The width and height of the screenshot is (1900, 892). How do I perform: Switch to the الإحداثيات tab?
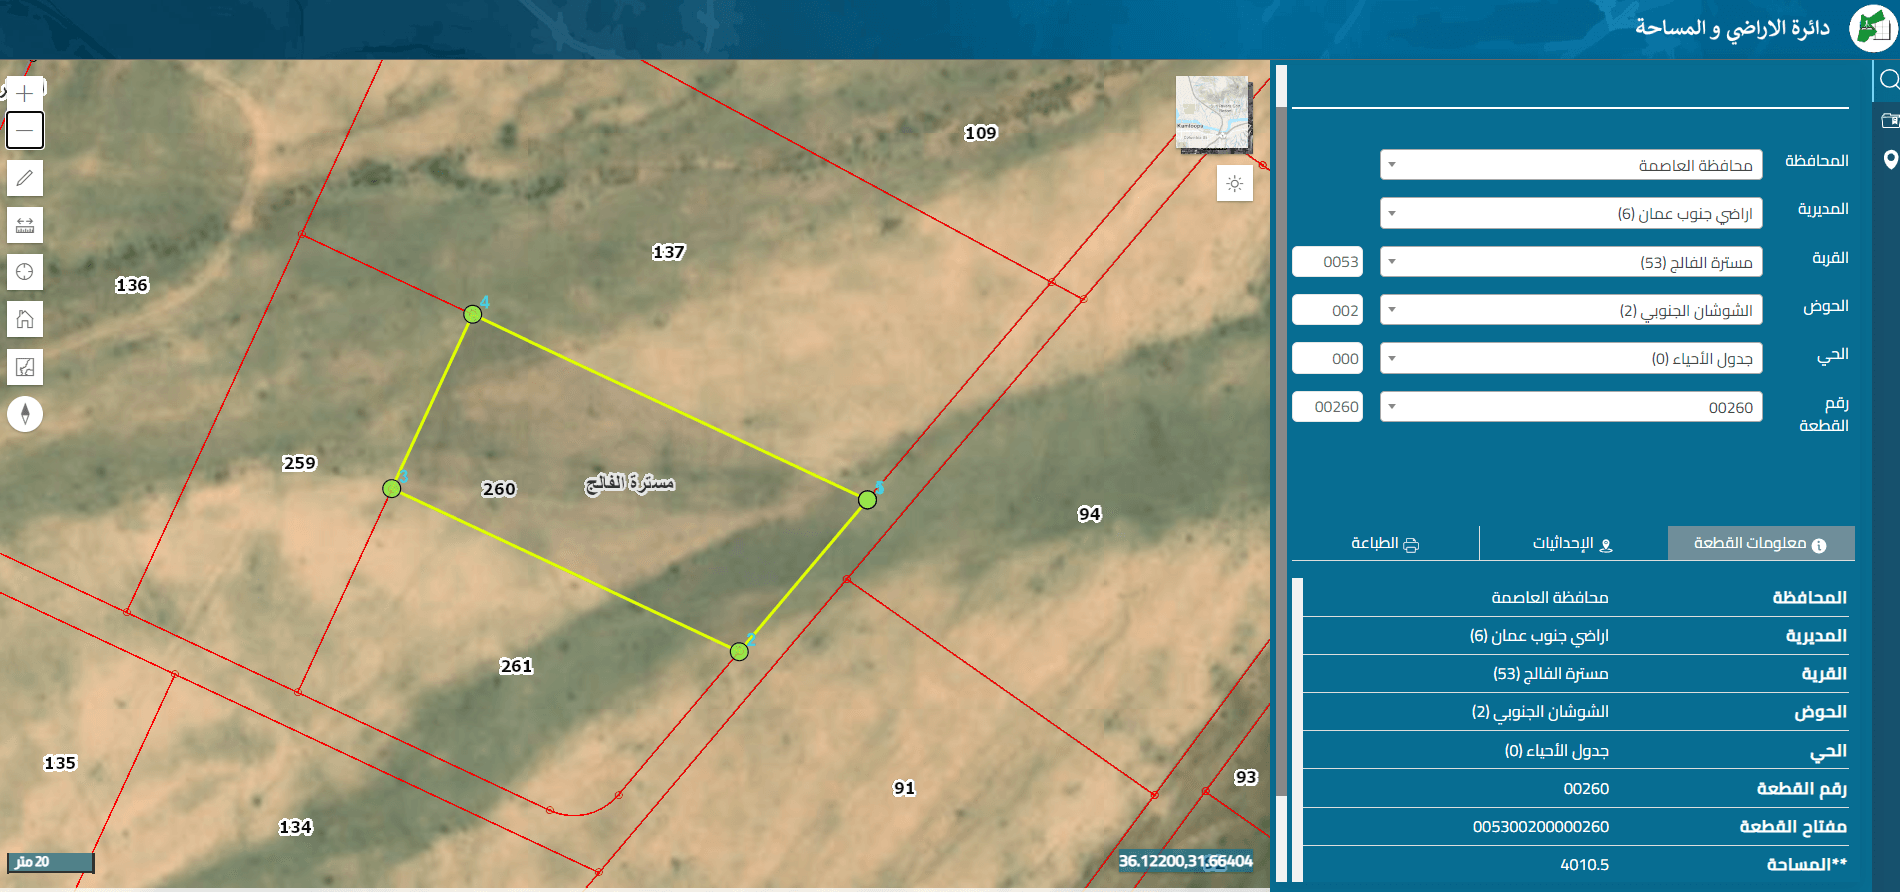pos(1573,543)
